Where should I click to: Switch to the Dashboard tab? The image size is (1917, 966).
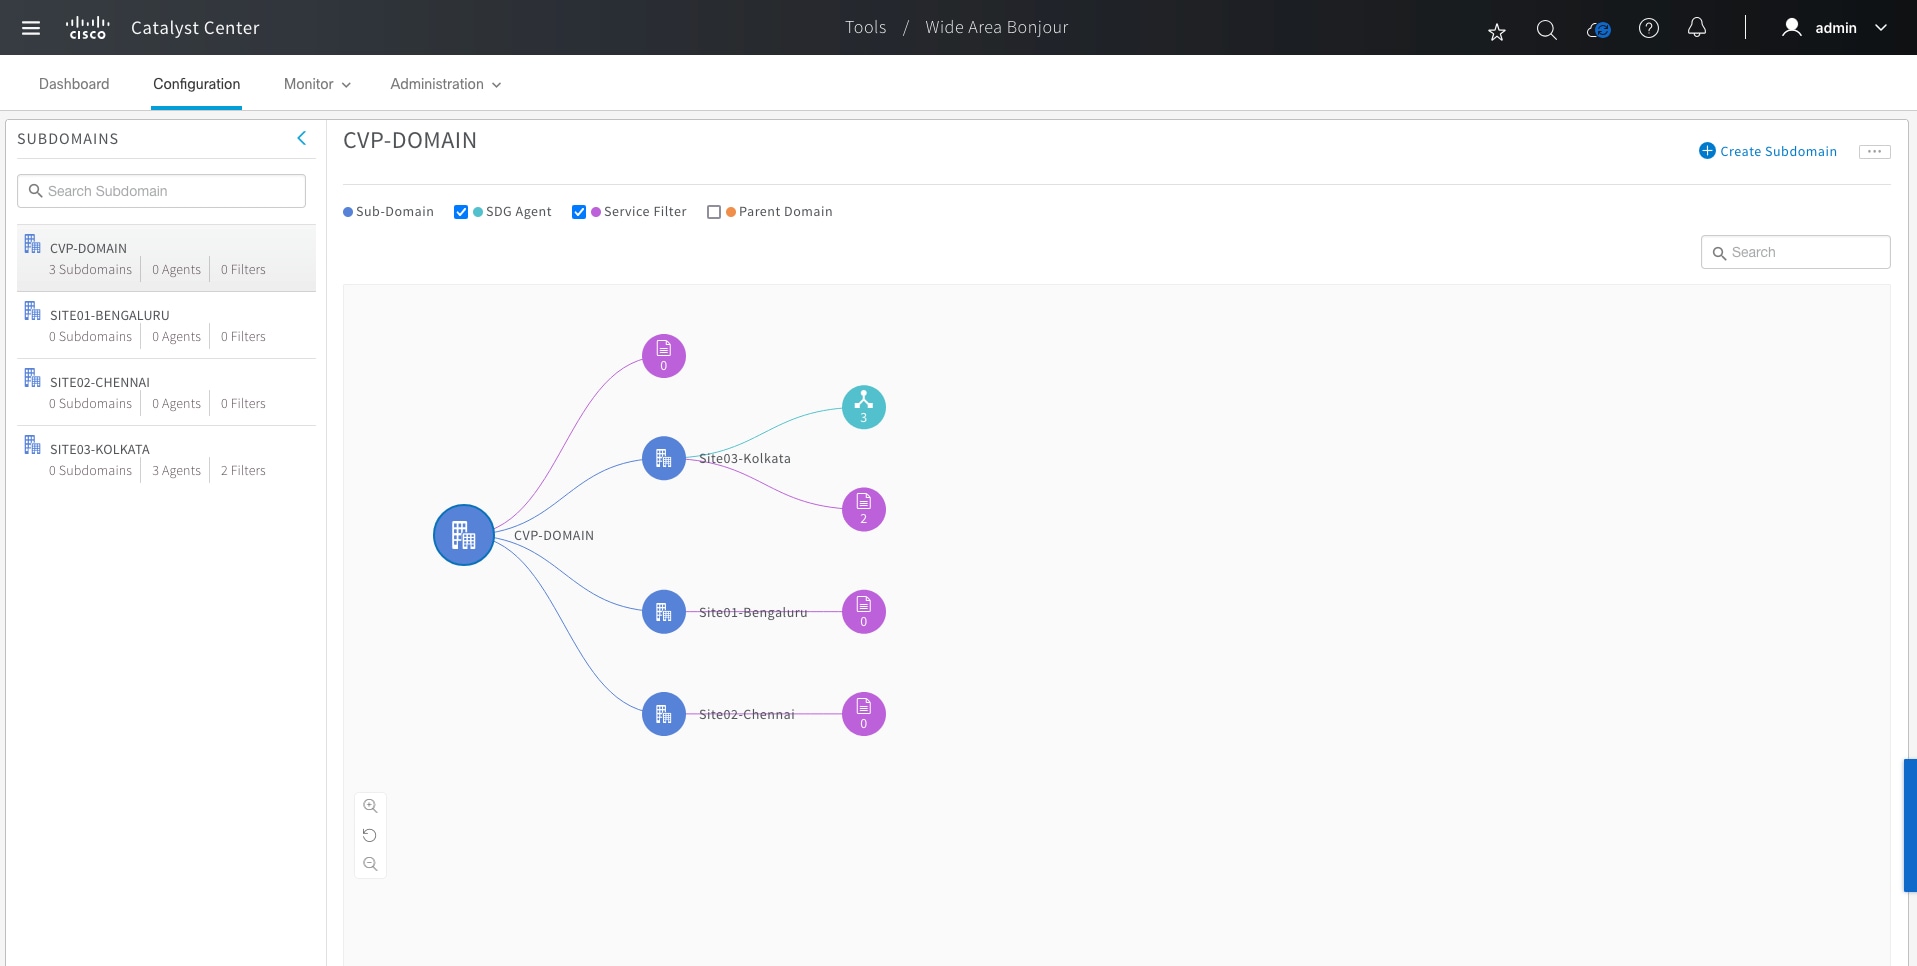(74, 84)
